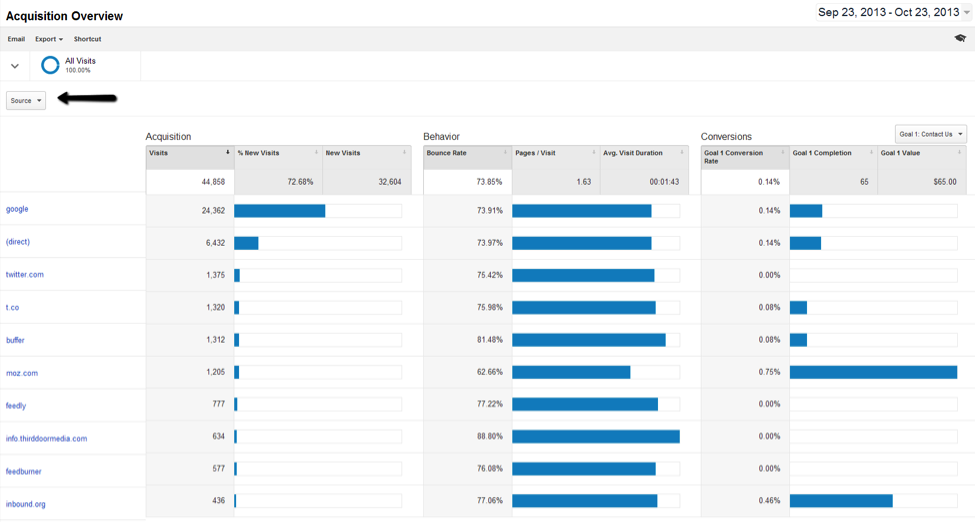The width and height of the screenshot is (975, 523).
Task: Click the All Visits segment circle icon
Action: click(x=50, y=65)
